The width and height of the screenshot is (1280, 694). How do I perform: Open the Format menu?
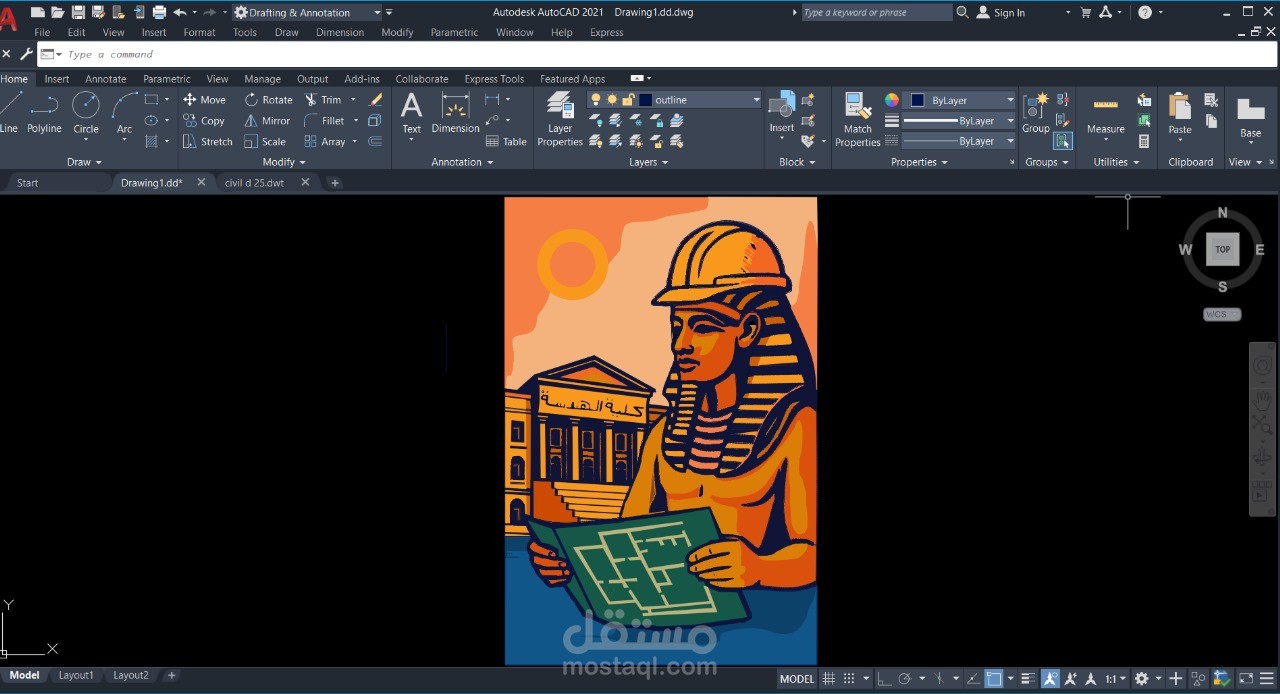[199, 32]
